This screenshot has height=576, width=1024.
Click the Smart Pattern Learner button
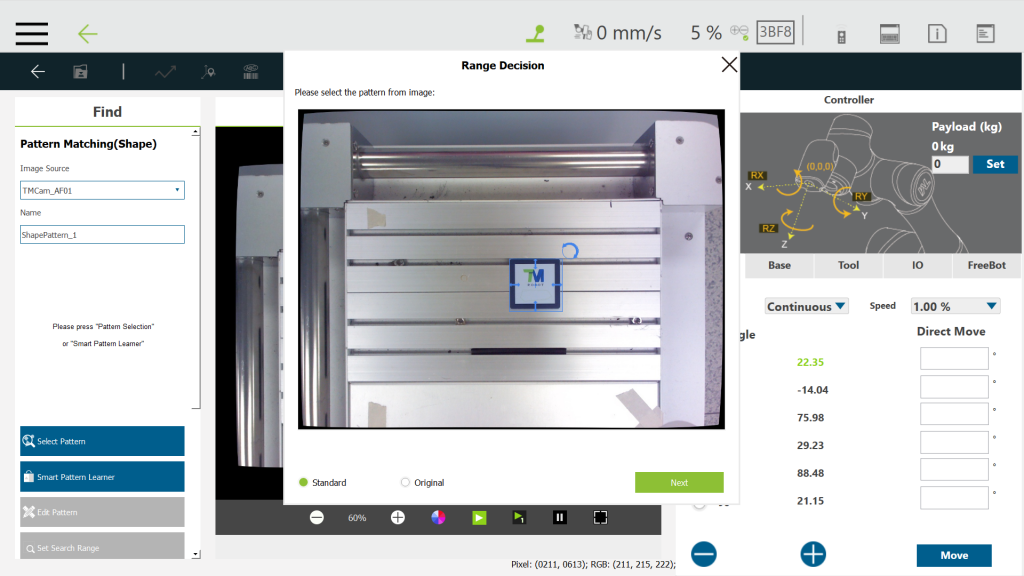coord(102,477)
